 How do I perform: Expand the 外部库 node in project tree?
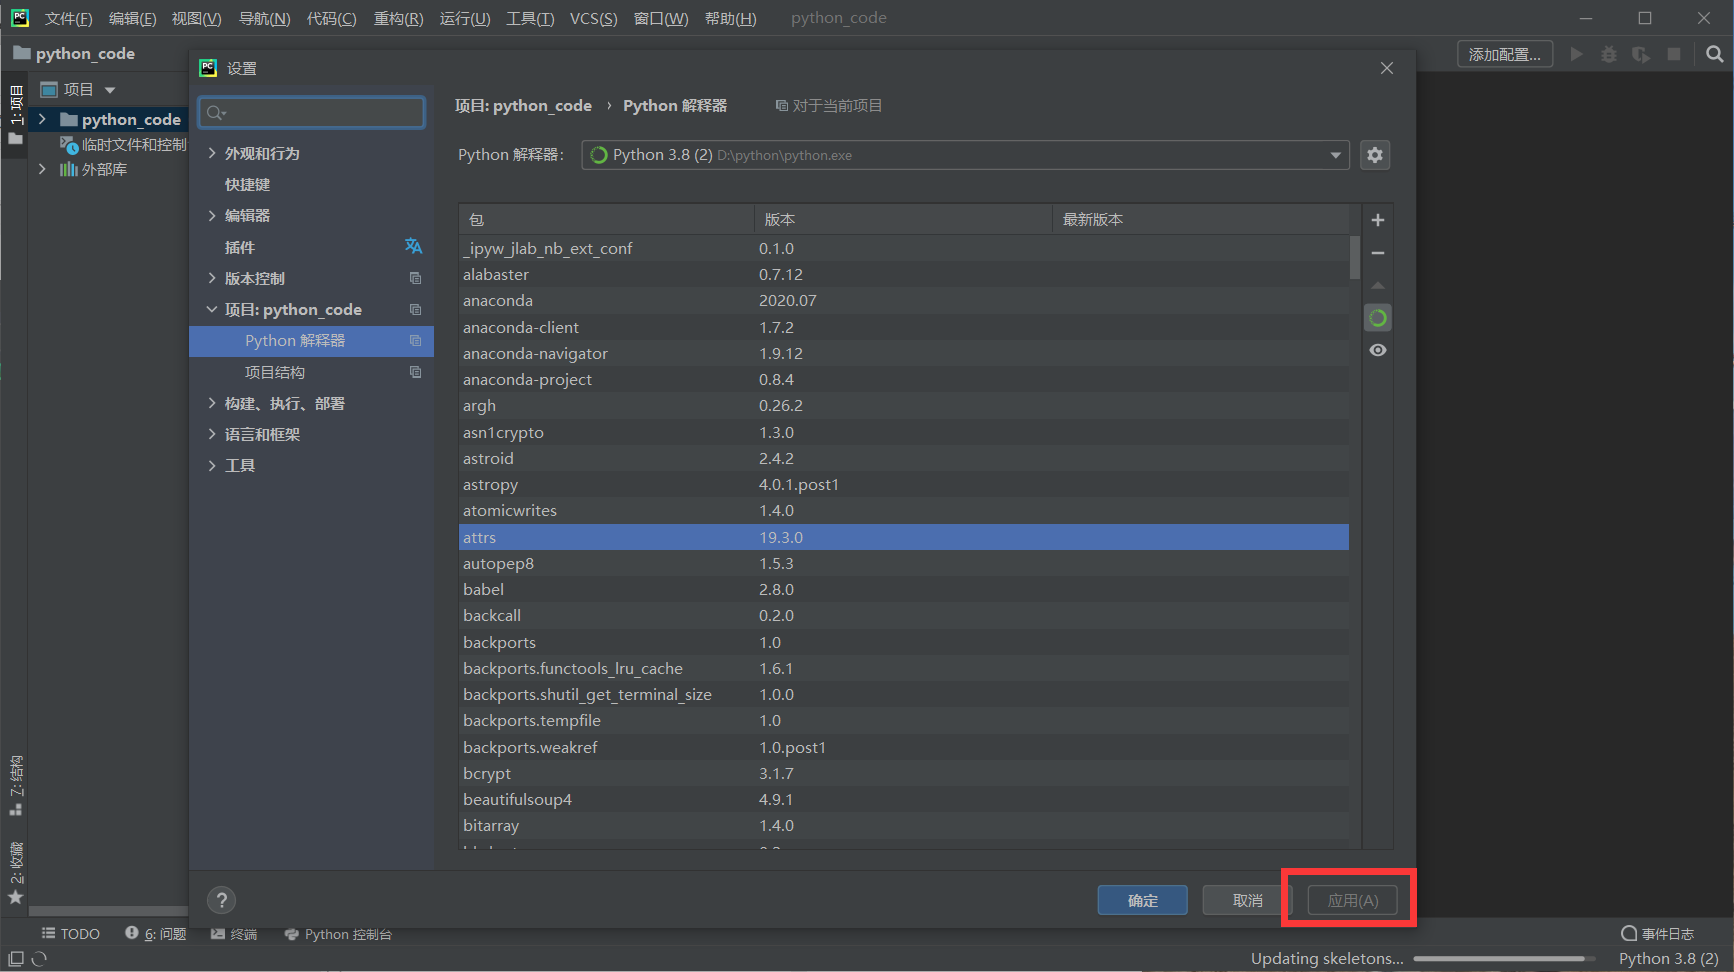(42, 169)
